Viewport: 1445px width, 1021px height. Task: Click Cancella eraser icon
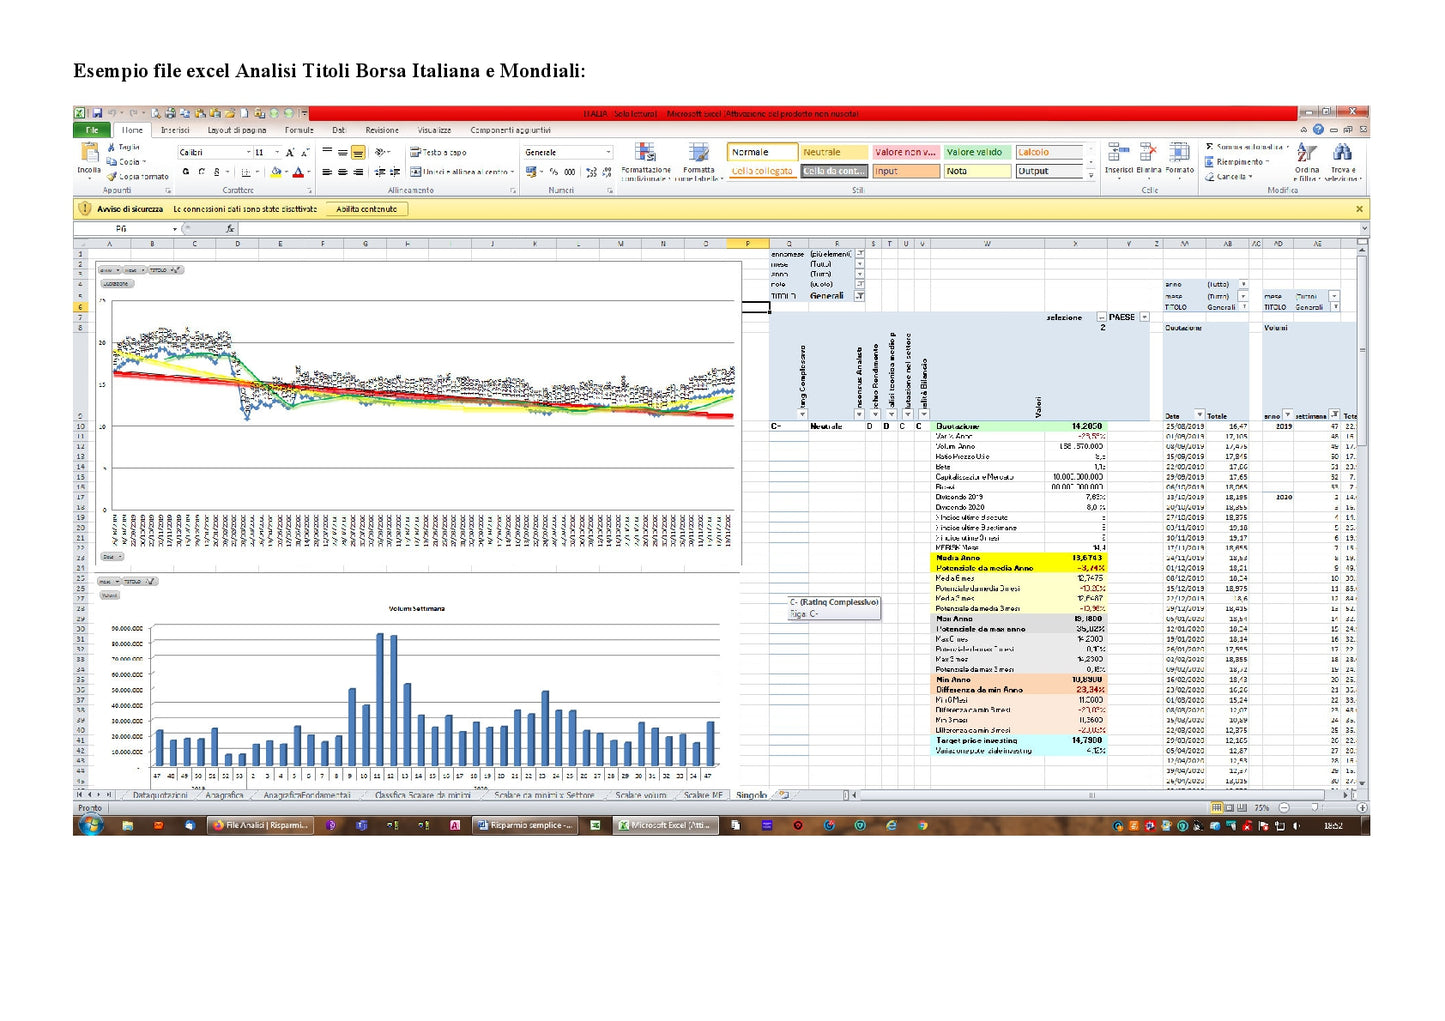click(1210, 176)
